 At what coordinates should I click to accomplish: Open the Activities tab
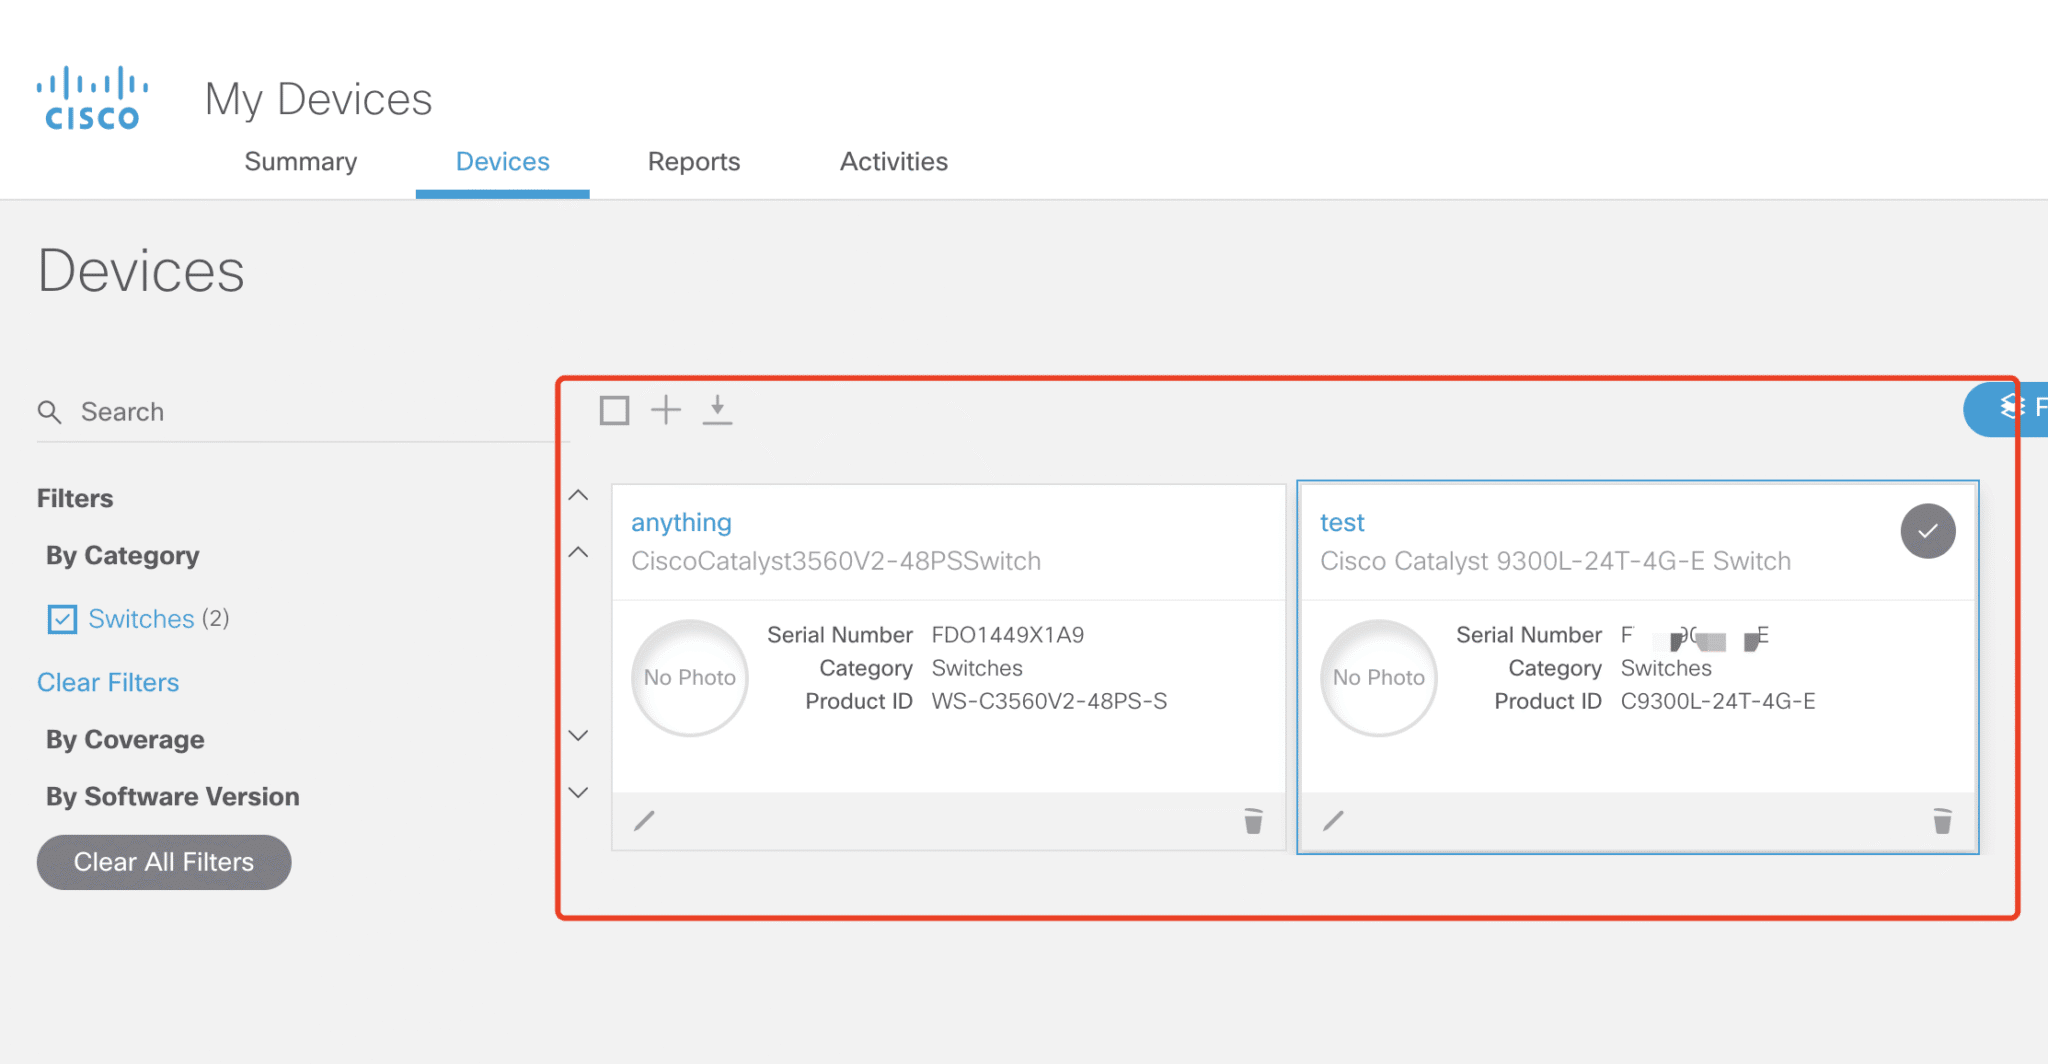893,161
